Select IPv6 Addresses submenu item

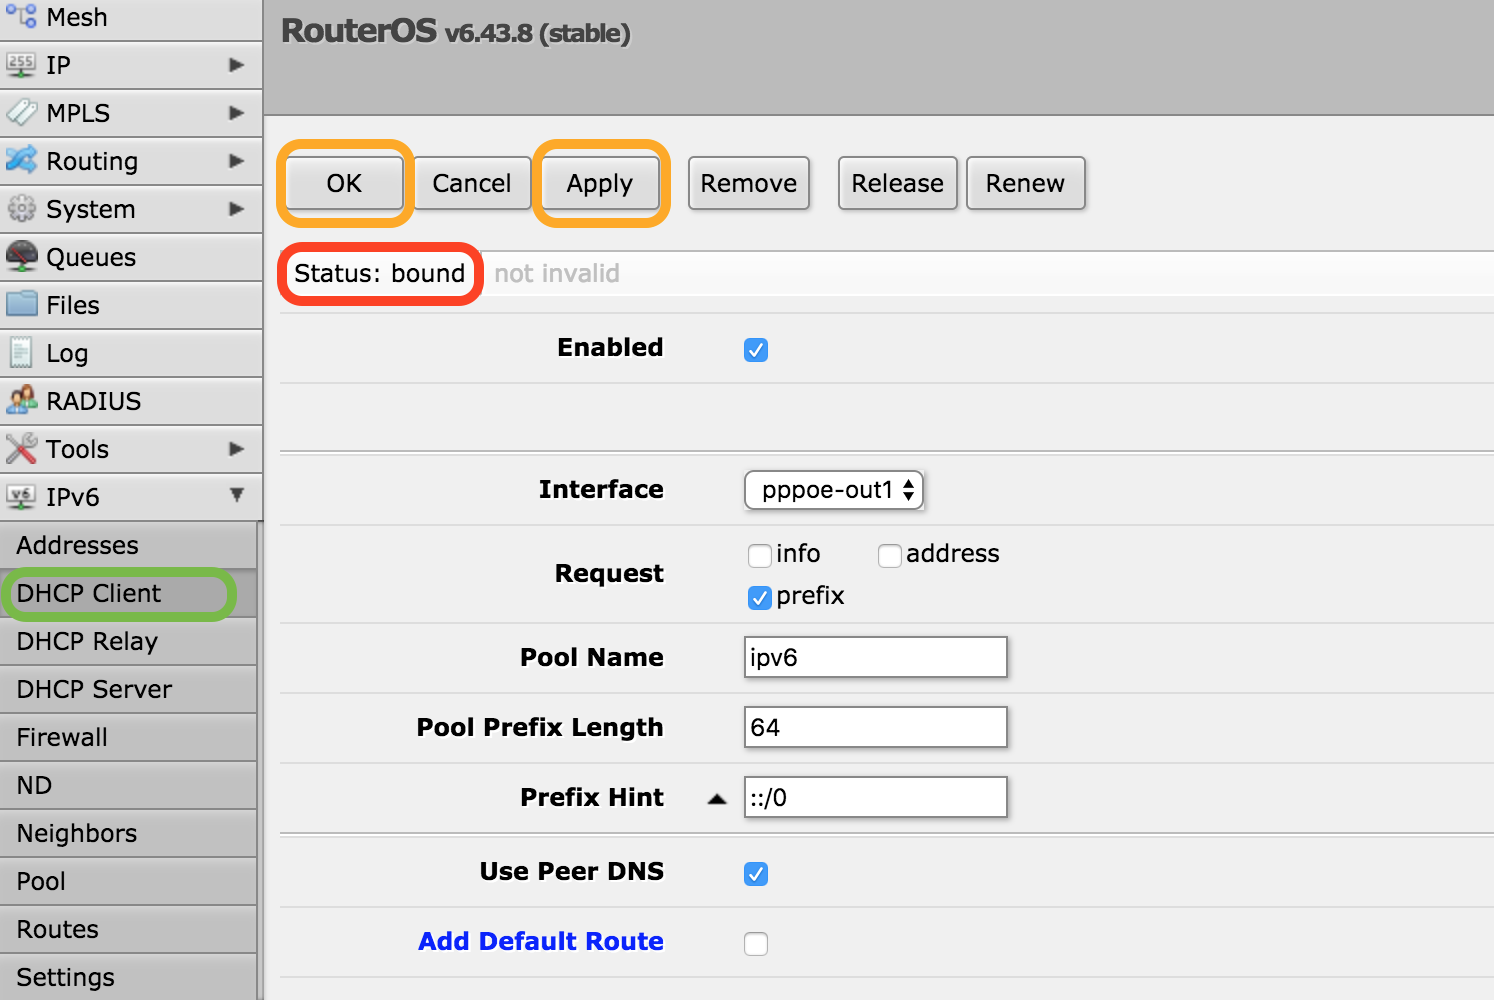[x=128, y=545]
